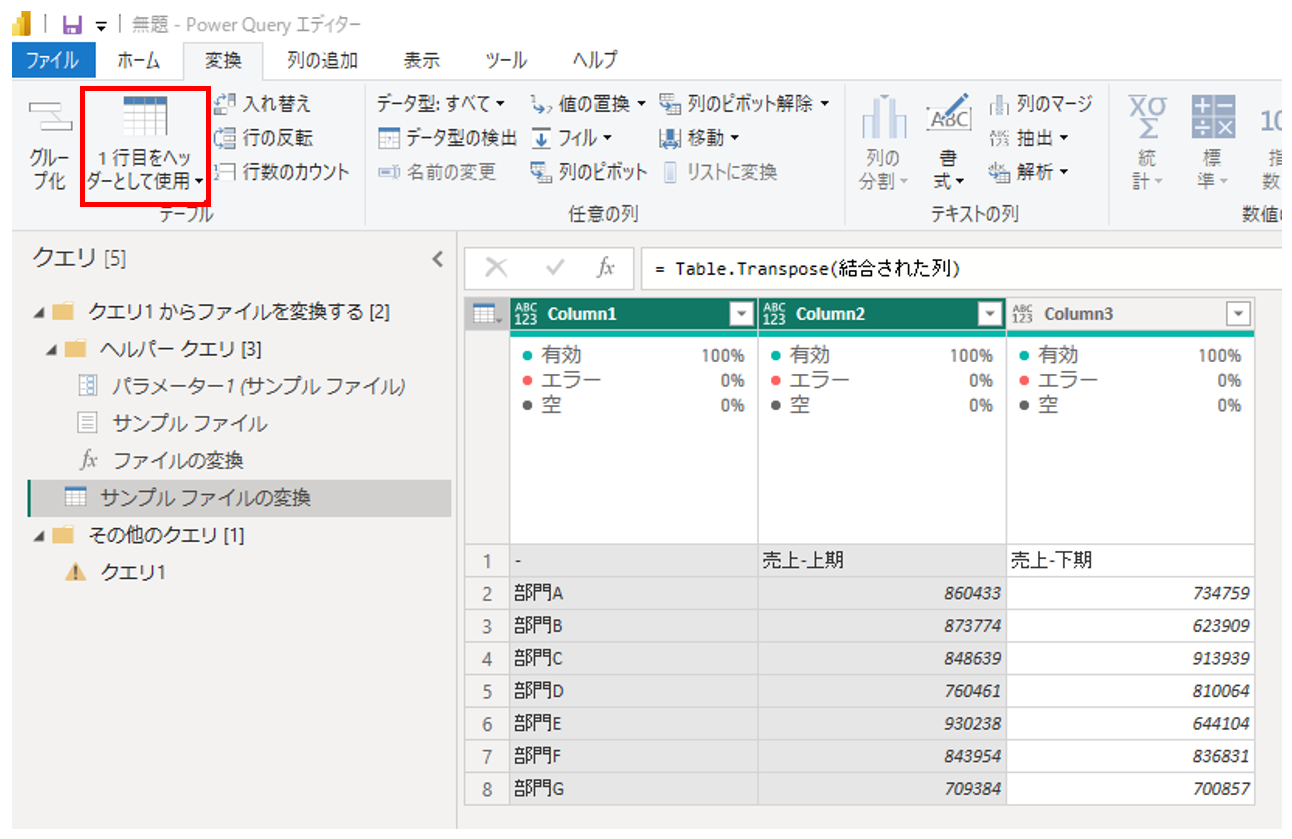Open the フィル dropdown
Screen dimensions: 1292x839
(571, 138)
